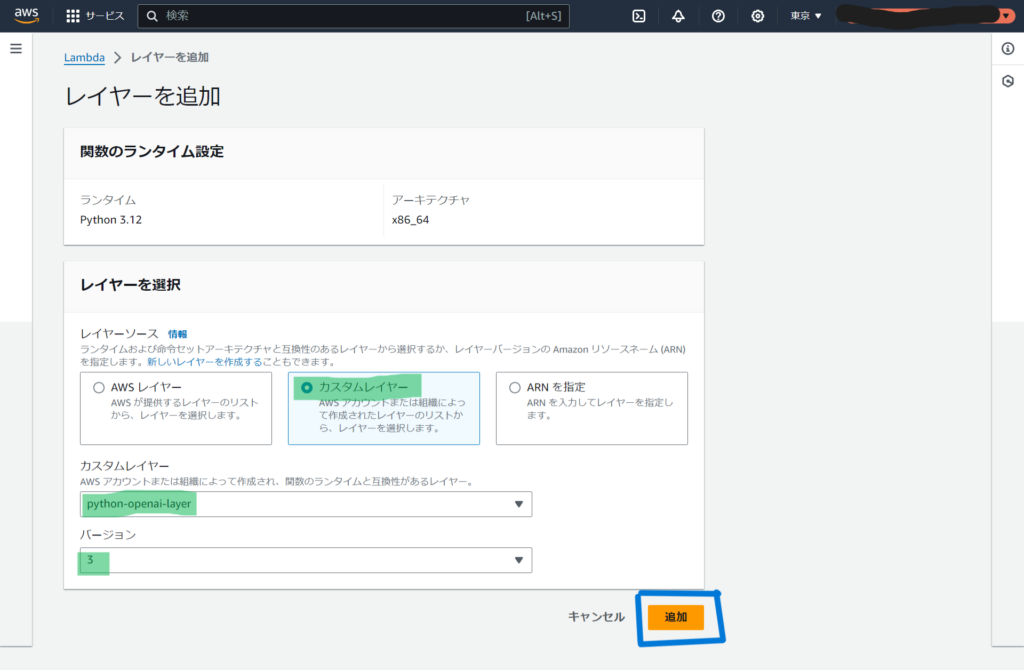Open the services grid menu

95,16
